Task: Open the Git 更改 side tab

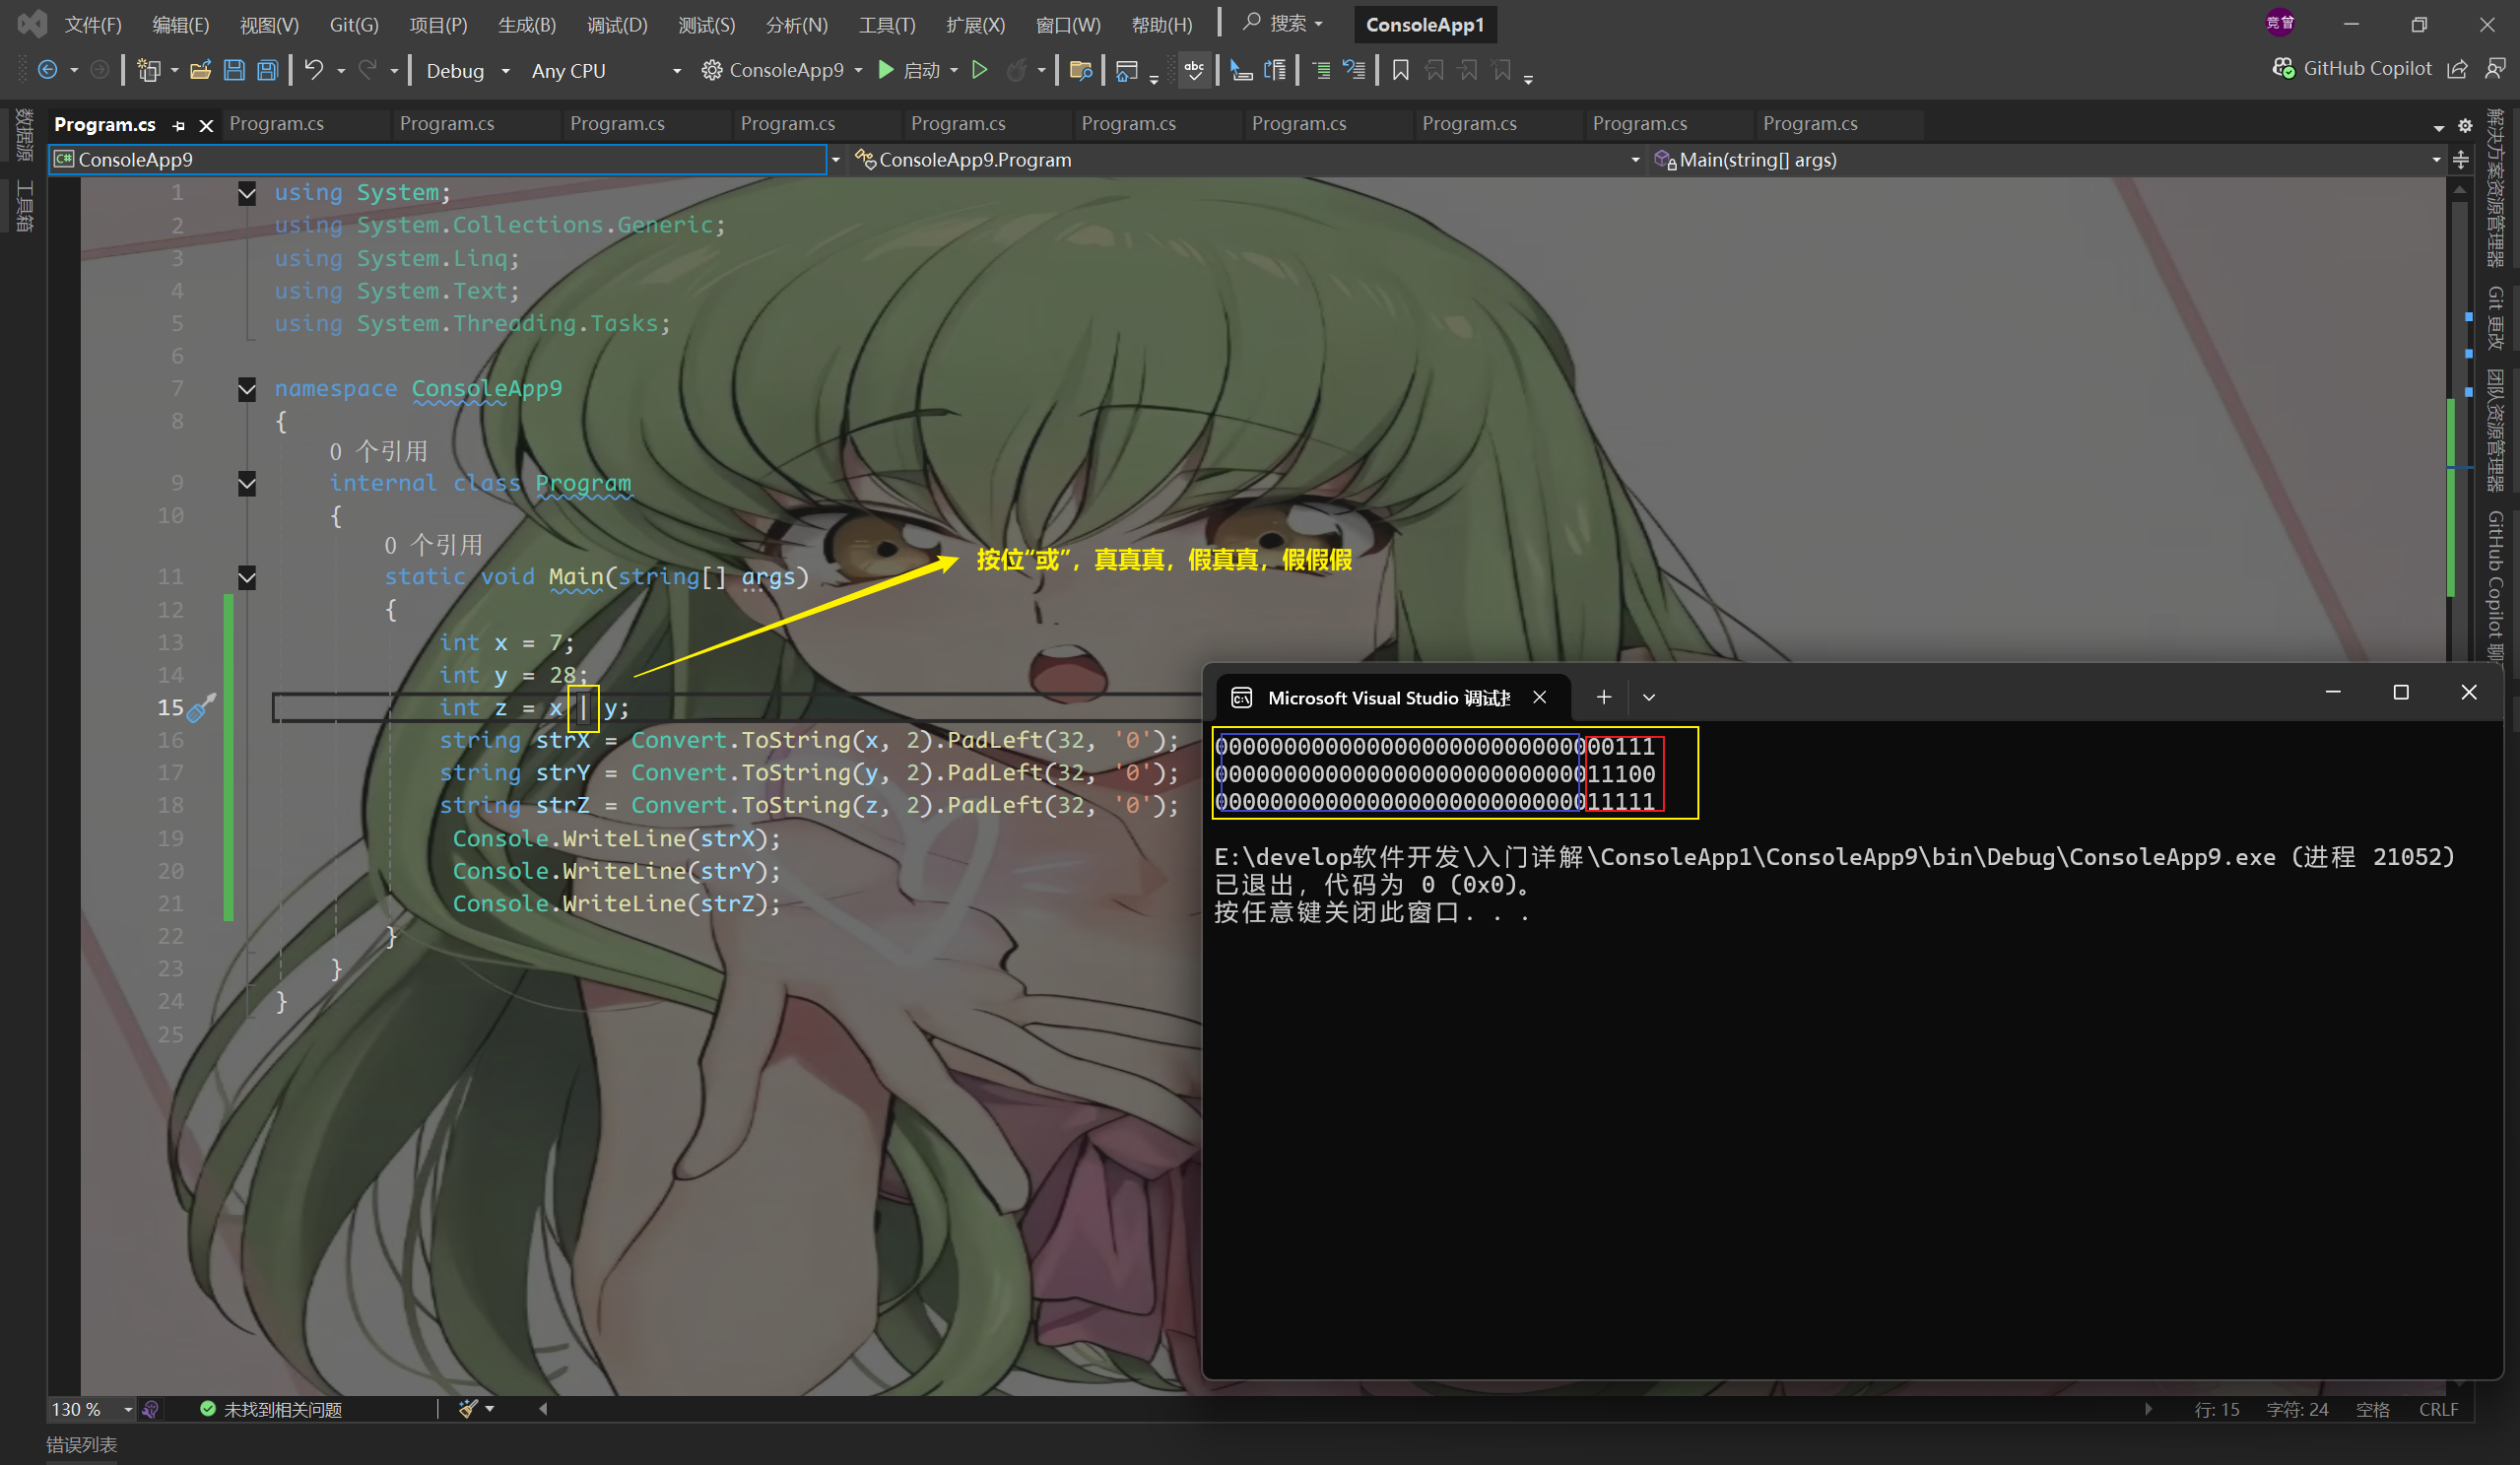Action: pyautogui.click(x=2495, y=318)
